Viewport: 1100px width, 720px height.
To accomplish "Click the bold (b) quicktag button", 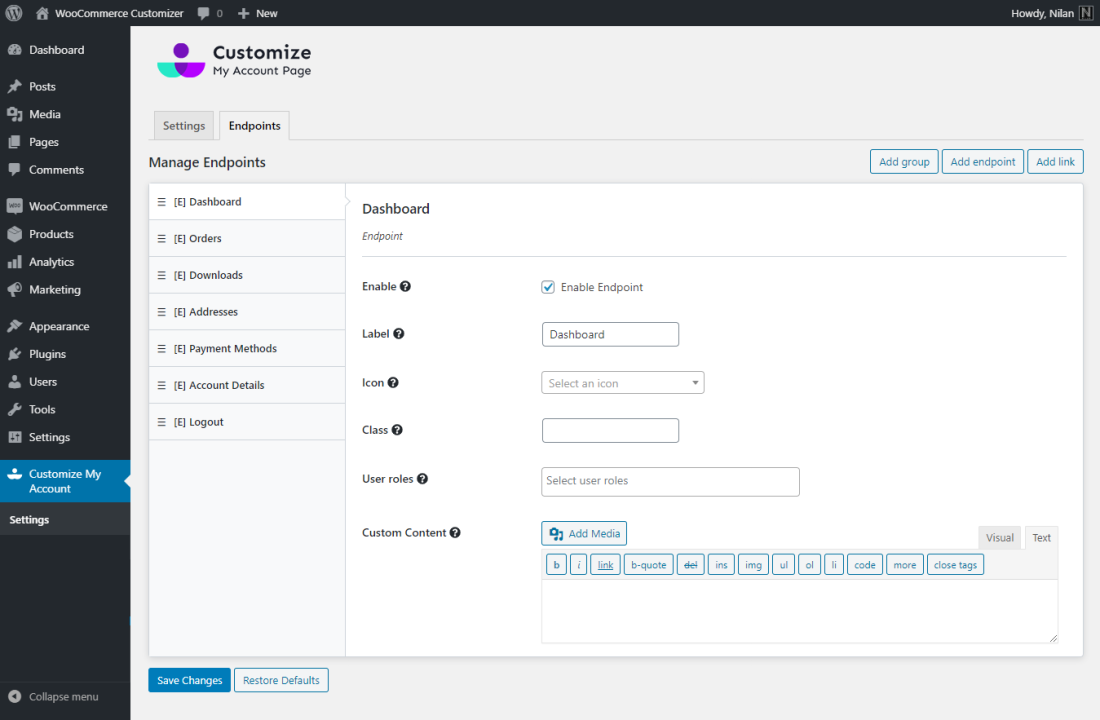I will tap(556, 564).
